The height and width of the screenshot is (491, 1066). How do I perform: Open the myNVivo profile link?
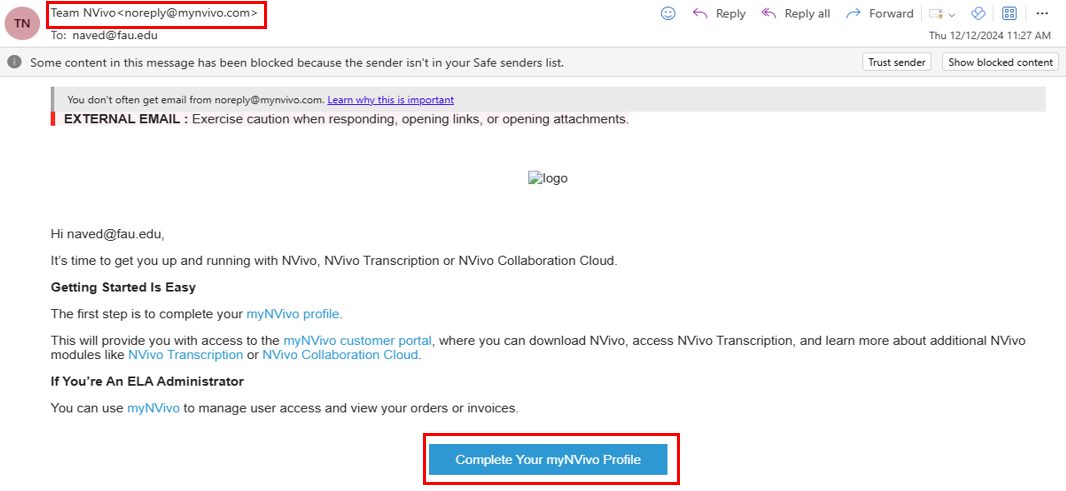[x=292, y=314]
